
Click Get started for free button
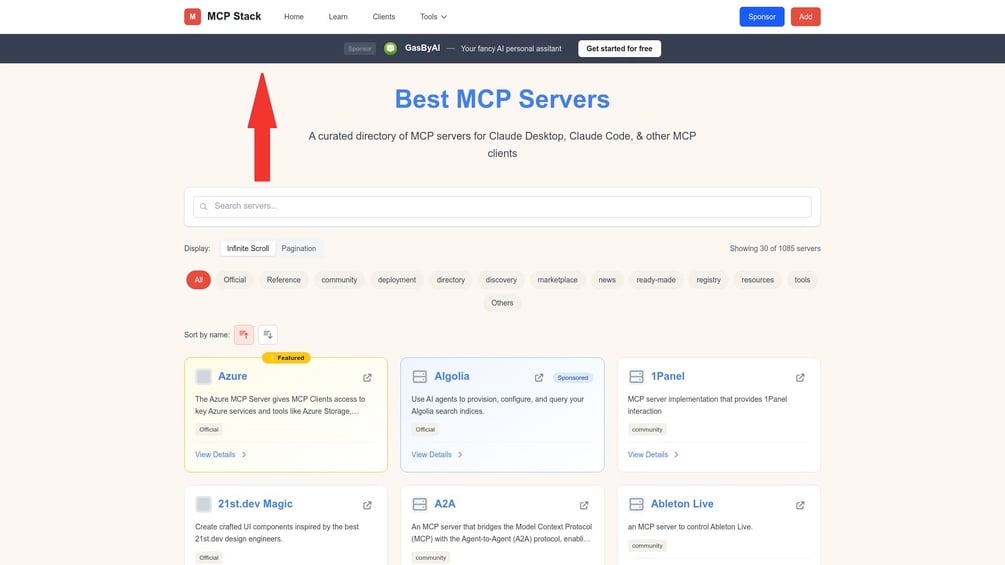tap(619, 49)
